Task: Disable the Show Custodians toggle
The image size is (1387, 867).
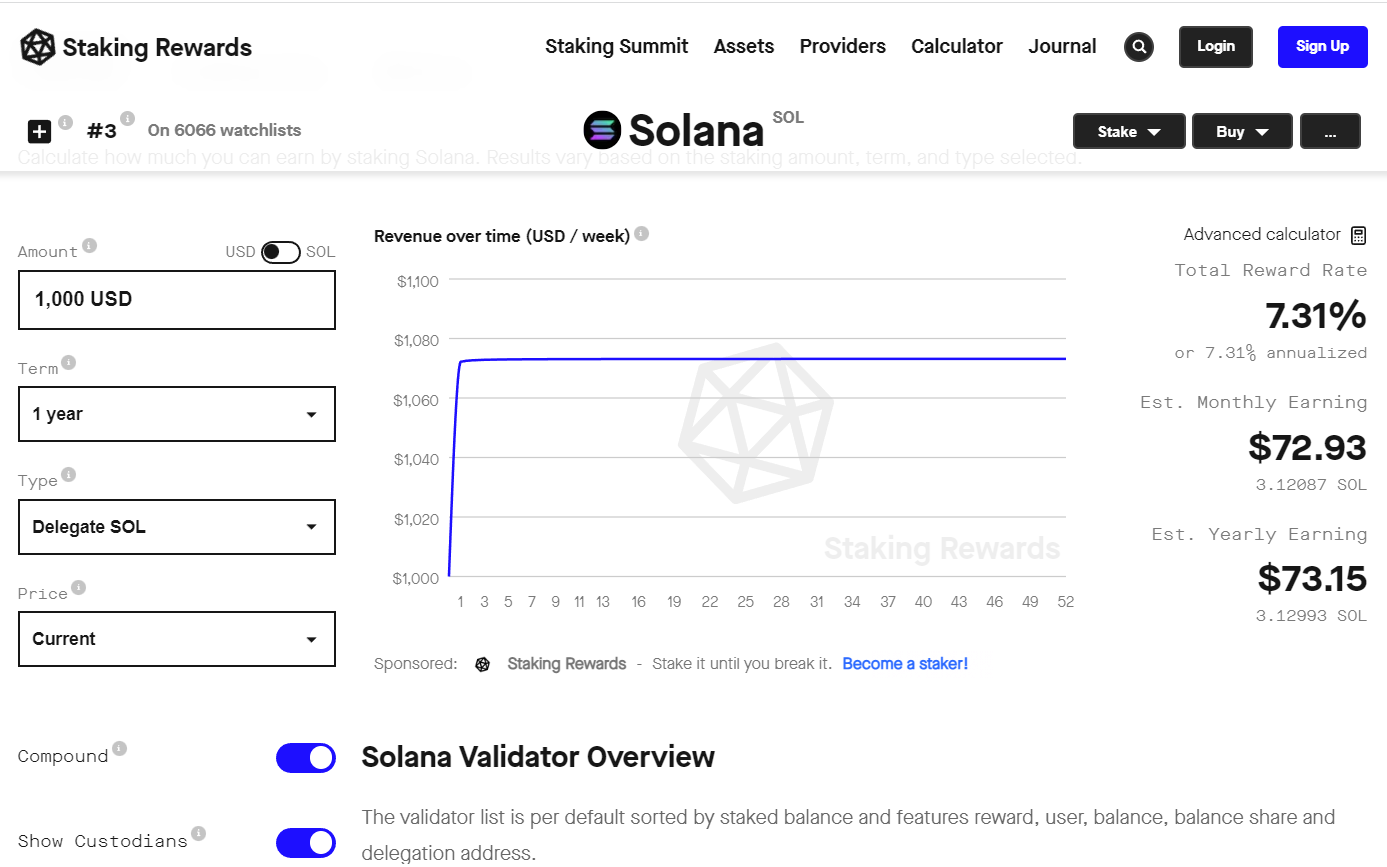Action: tap(306, 843)
